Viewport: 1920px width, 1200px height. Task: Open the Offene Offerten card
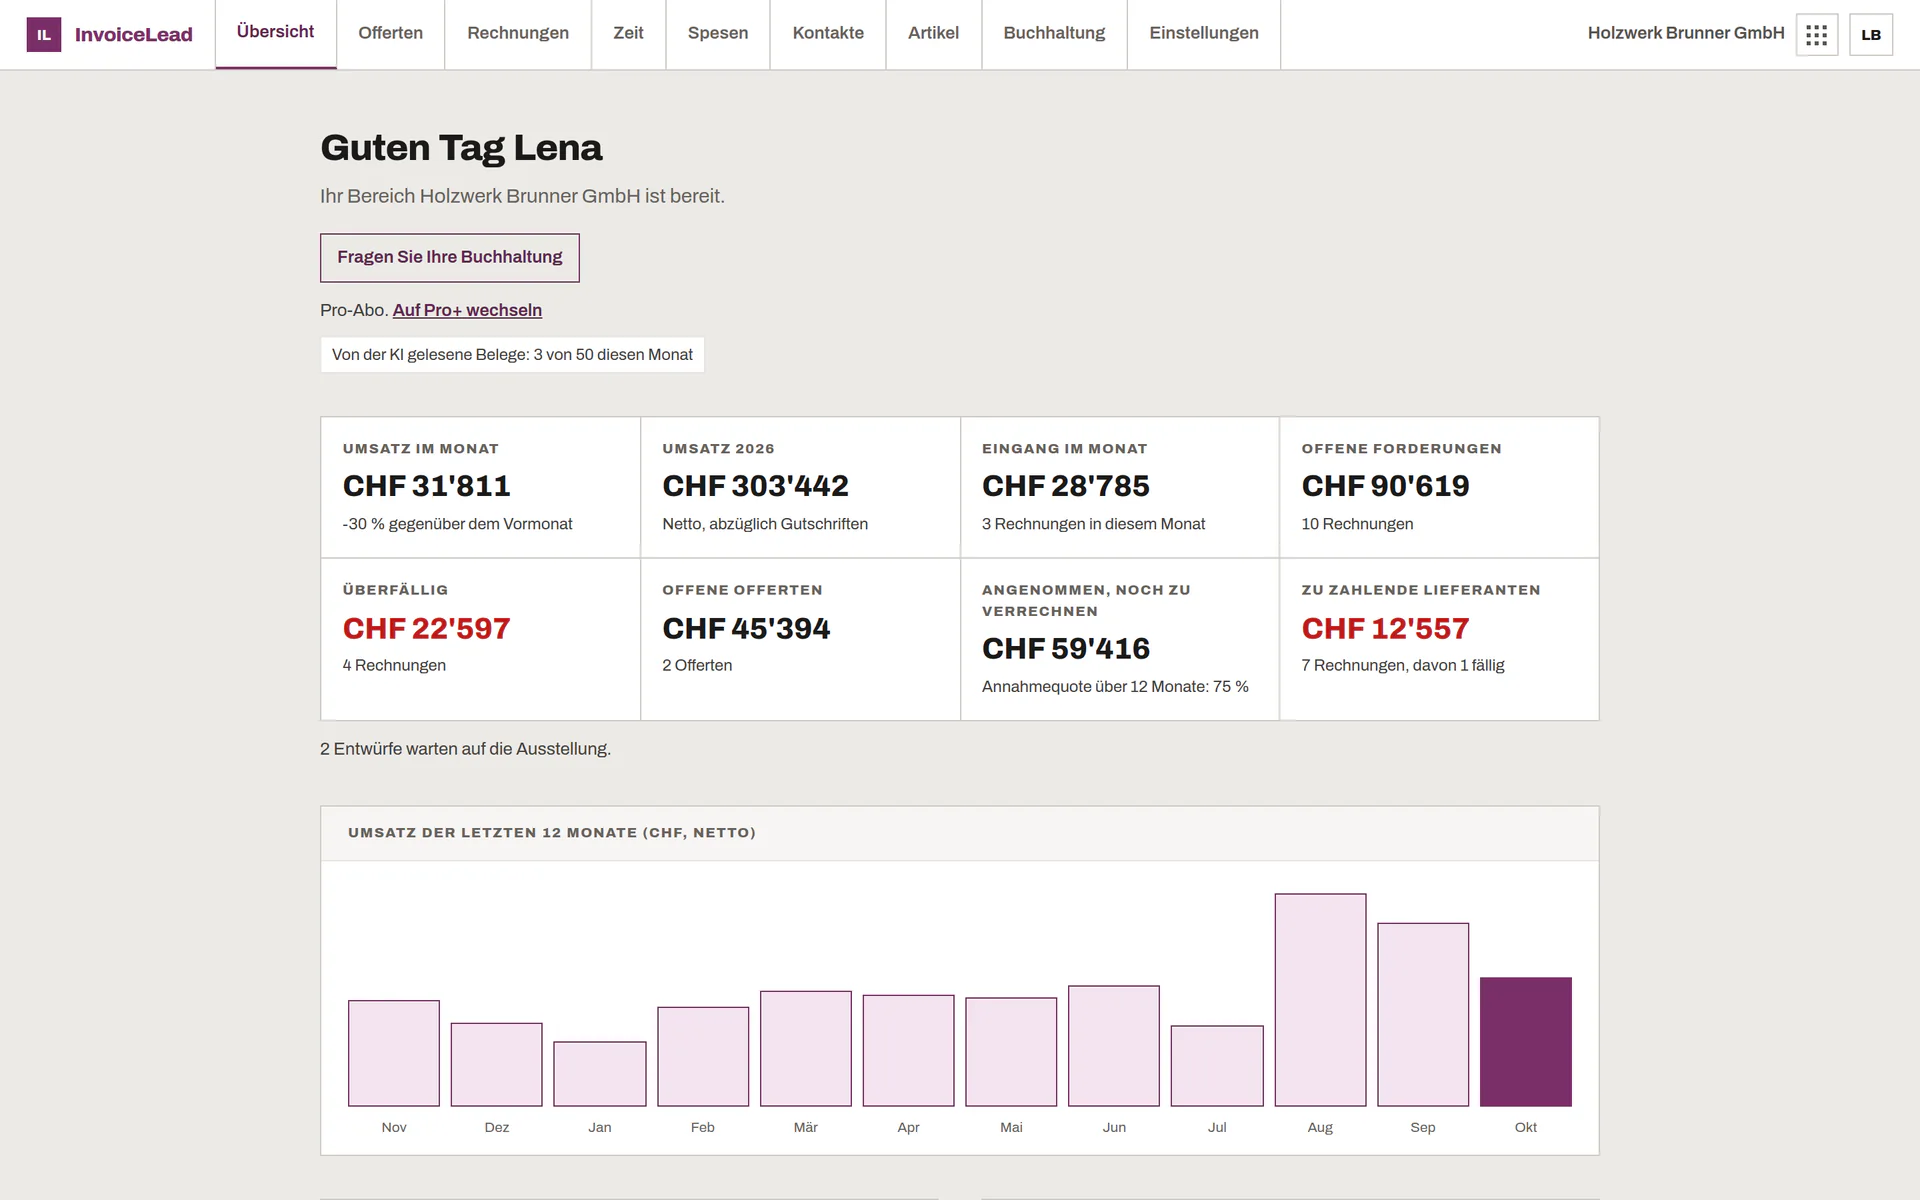pyautogui.click(x=800, y=639)
